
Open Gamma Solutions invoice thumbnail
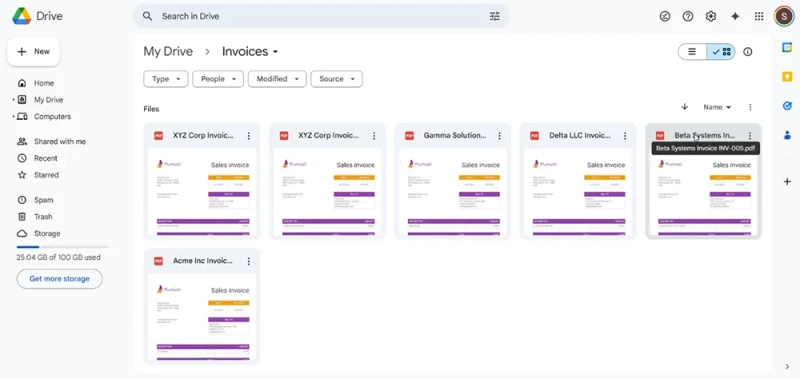[x=453, y=192]
